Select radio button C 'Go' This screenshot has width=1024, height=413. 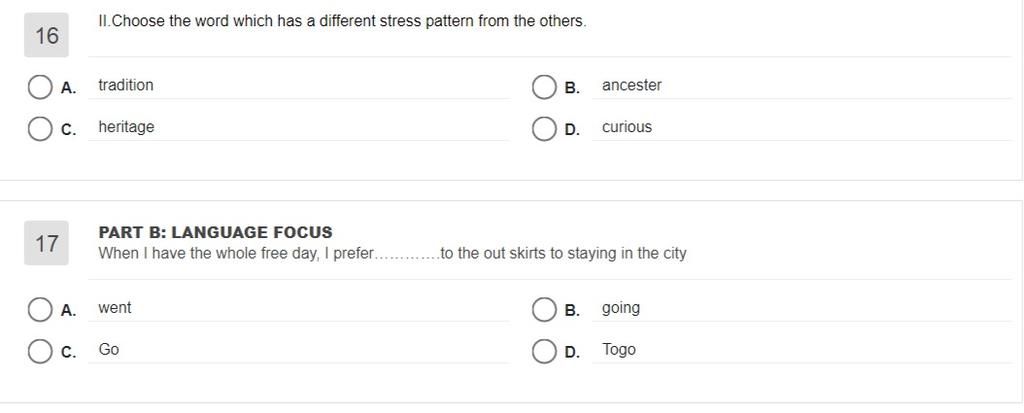pos(40,352)
